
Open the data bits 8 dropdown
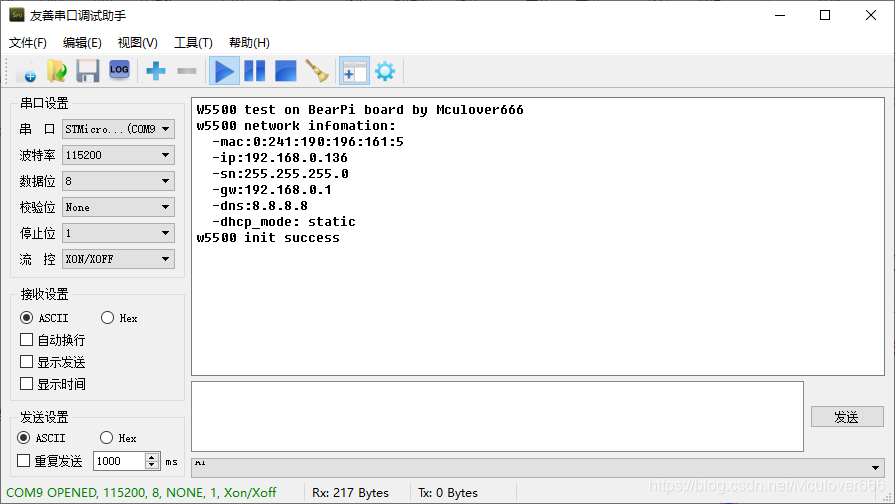(118, 181)
